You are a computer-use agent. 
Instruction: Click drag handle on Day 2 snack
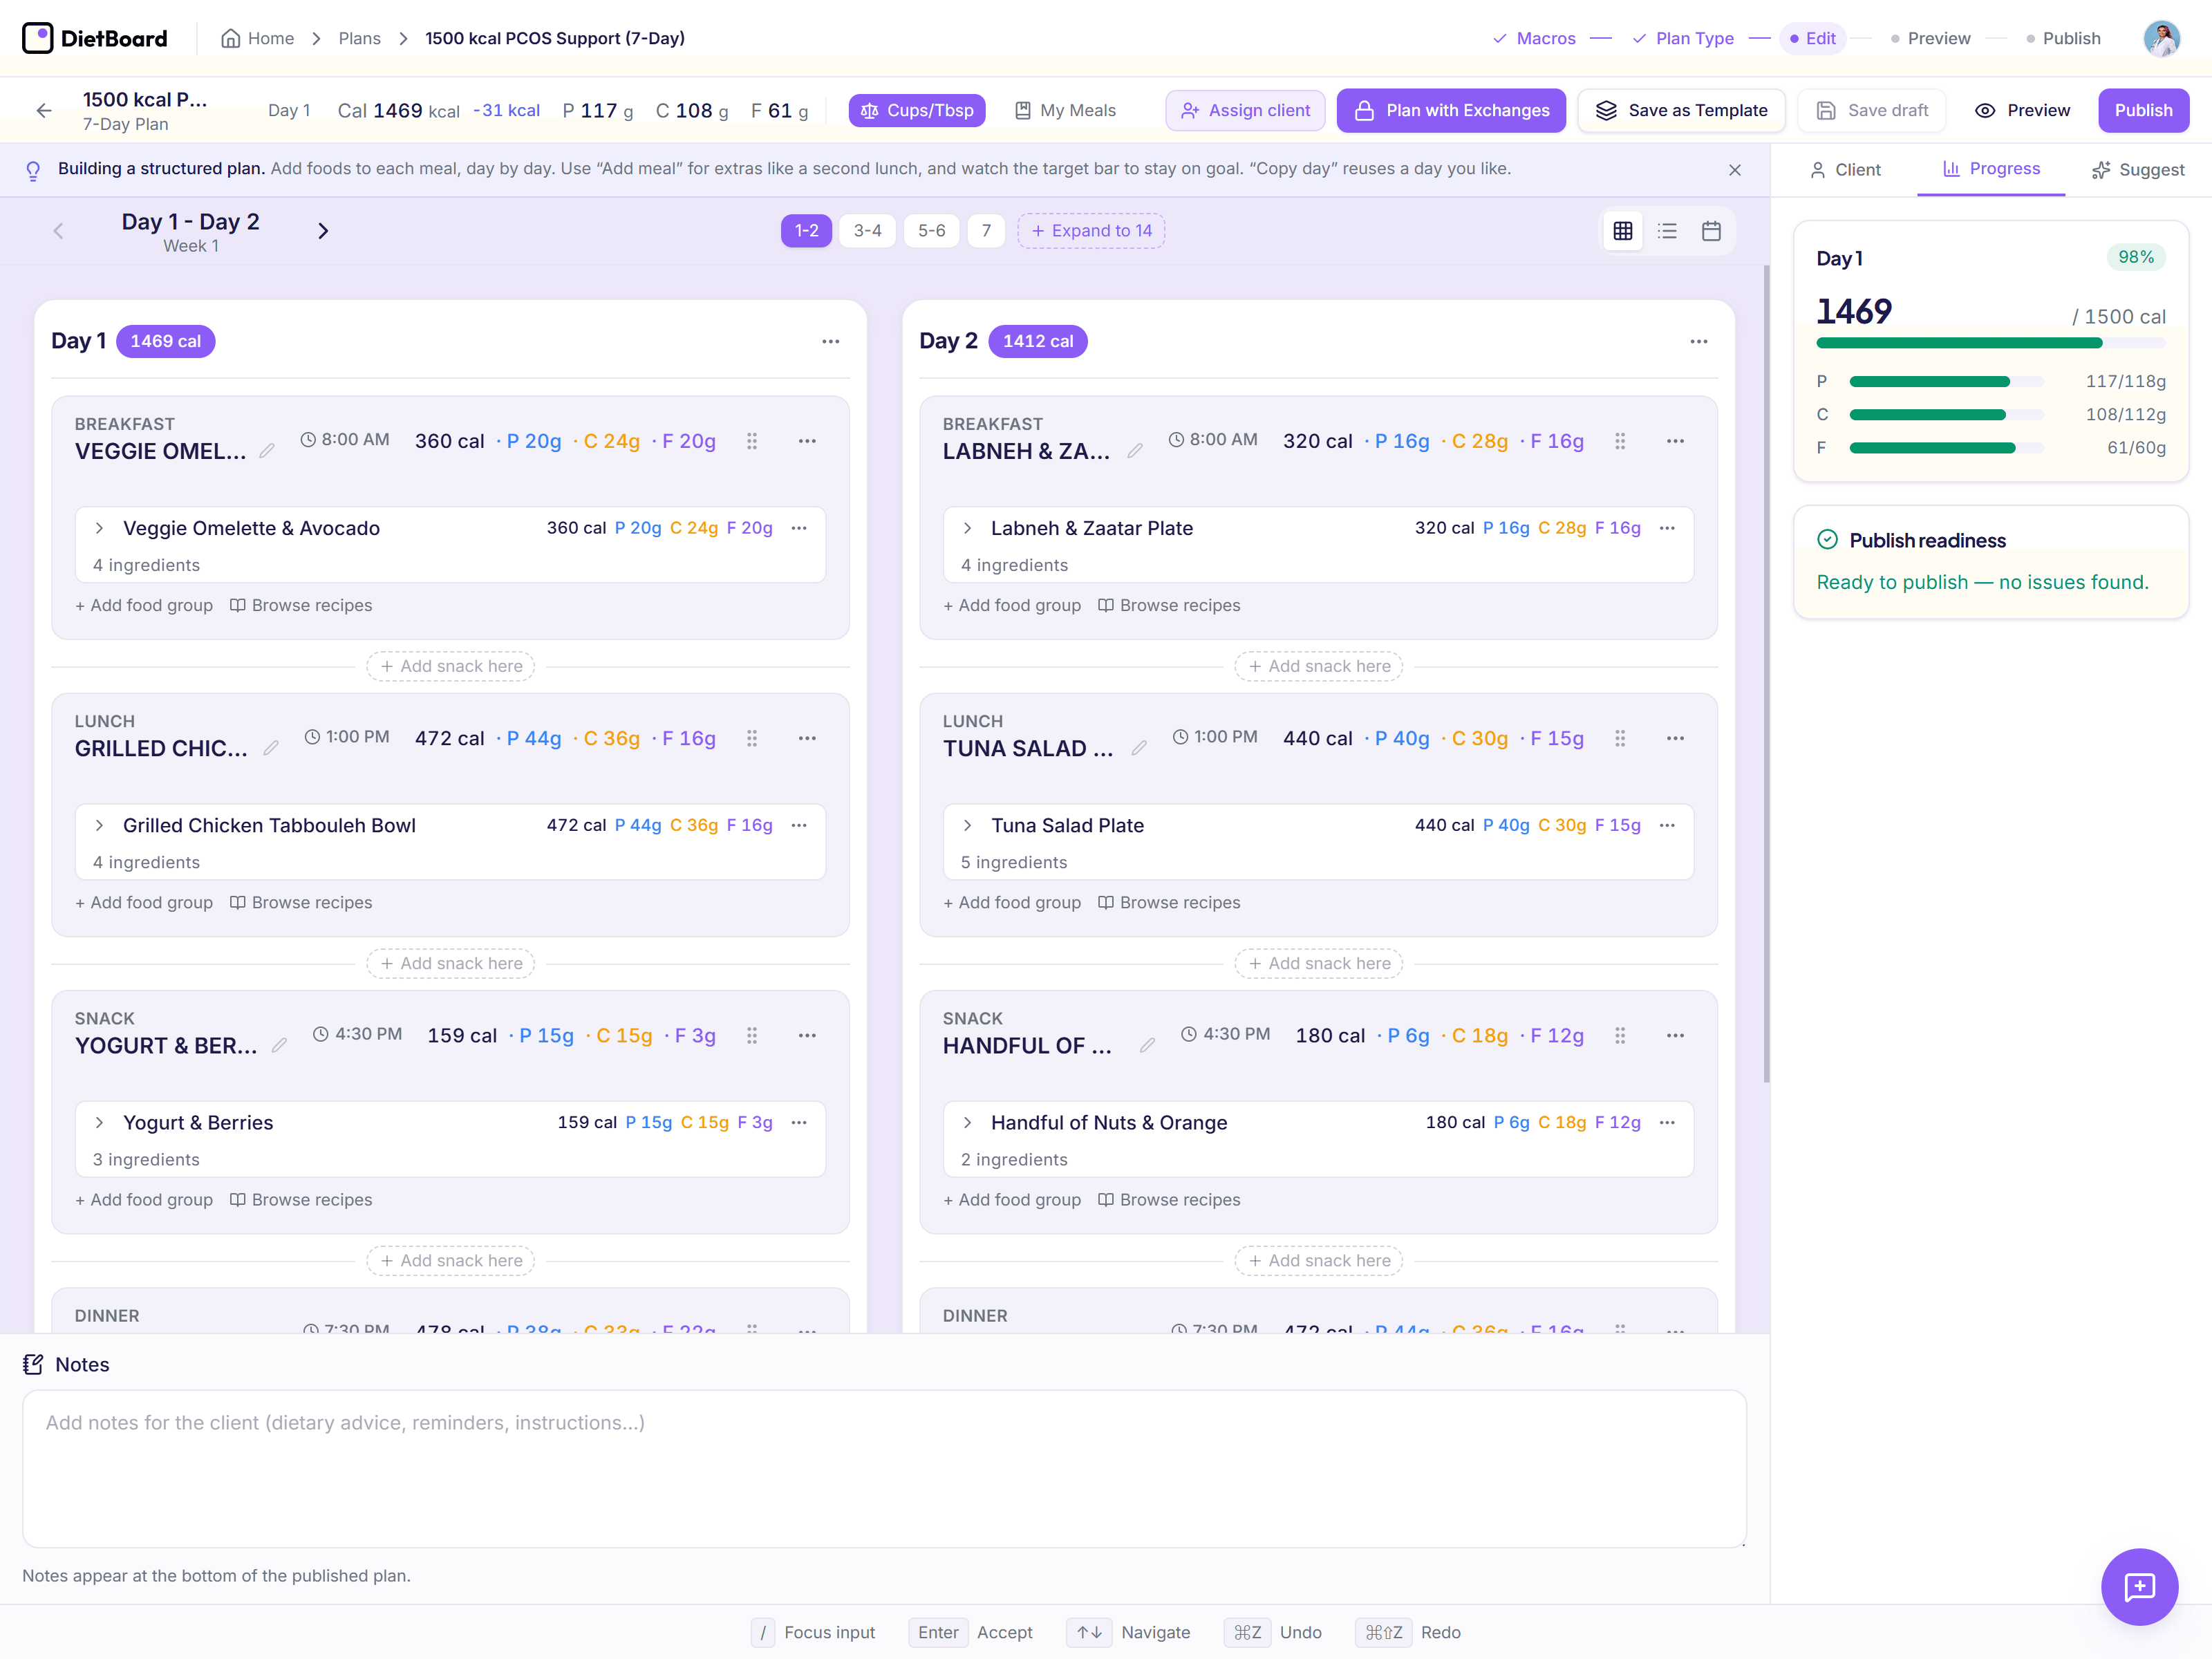coord(1620,1035)
